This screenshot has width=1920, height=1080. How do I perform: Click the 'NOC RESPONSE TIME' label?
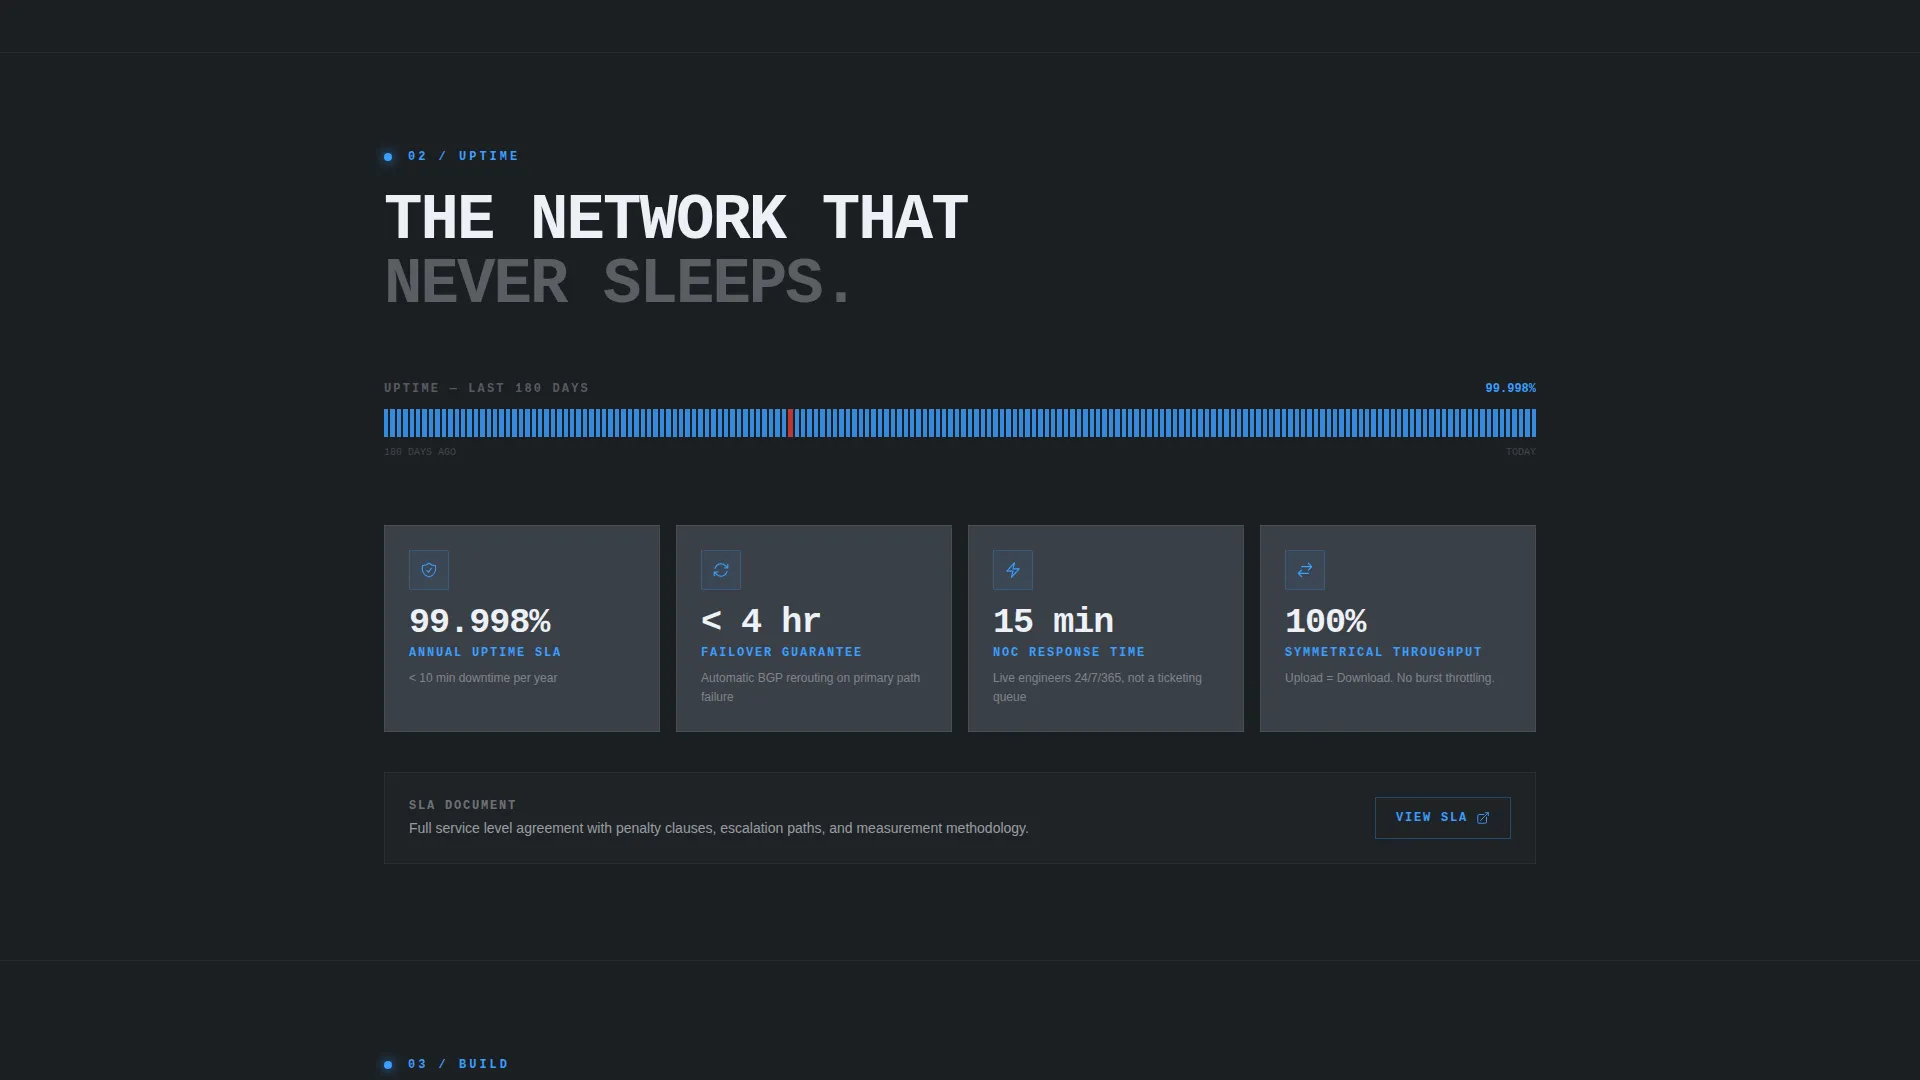coord(1069,652)
